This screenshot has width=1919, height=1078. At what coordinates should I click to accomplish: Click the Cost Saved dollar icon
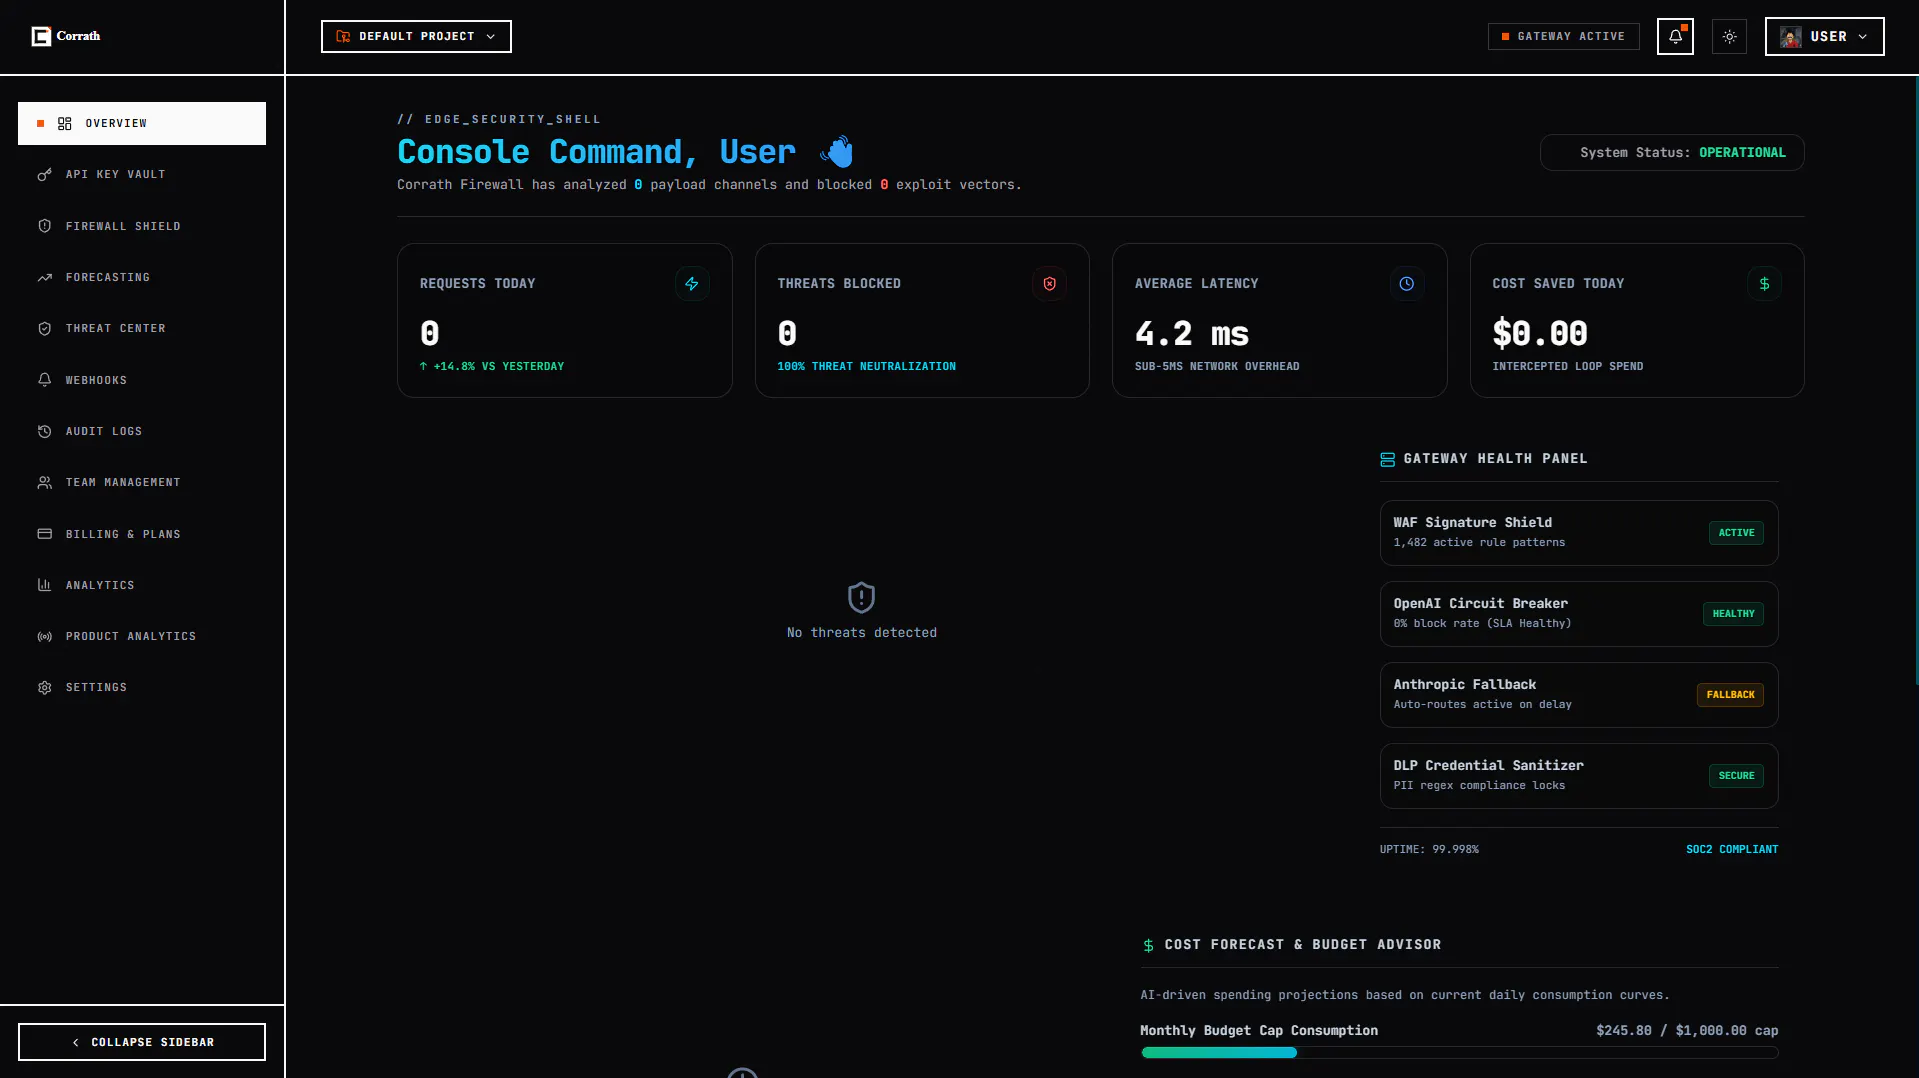pos(1764,284)
